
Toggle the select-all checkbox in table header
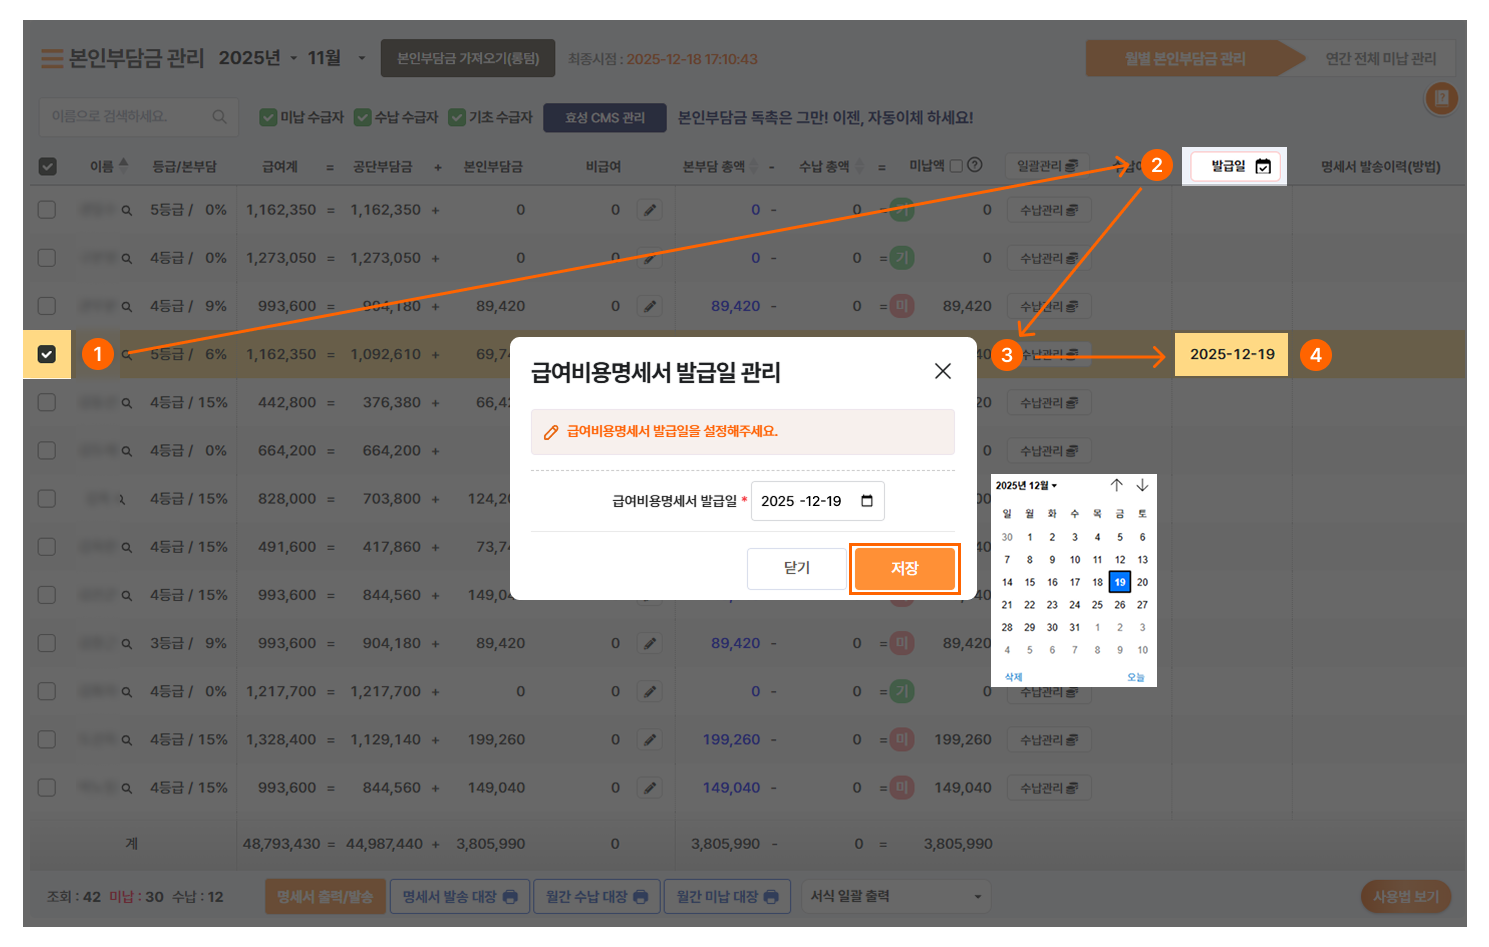47,167
